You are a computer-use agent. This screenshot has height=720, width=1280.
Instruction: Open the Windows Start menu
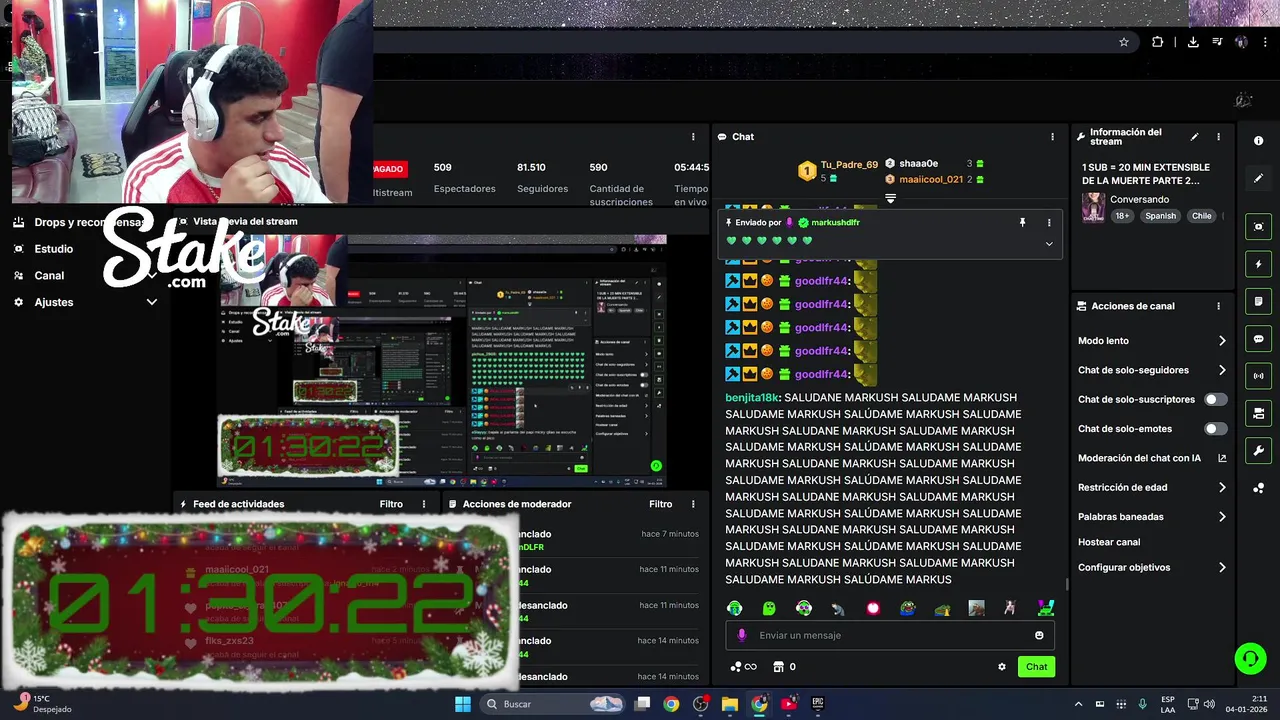(x=463, y=704)
